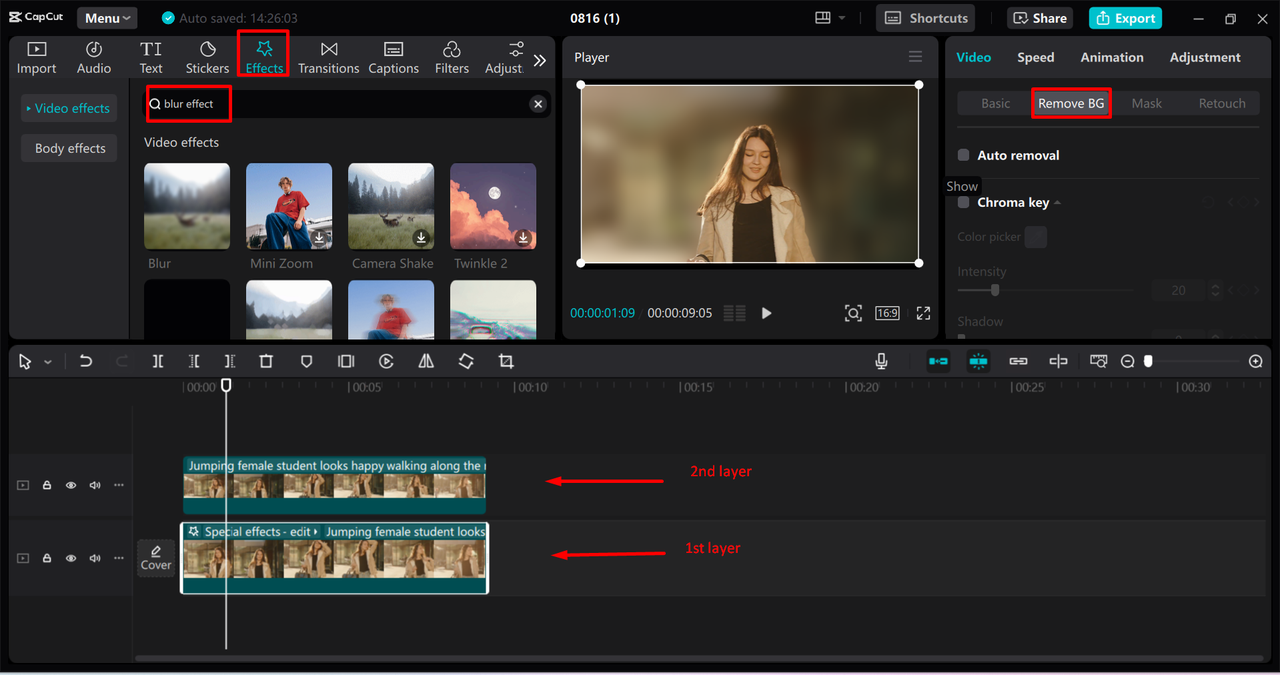Pick color with the Color picker swatch
1280x675 pixels.
point(1036,237)
